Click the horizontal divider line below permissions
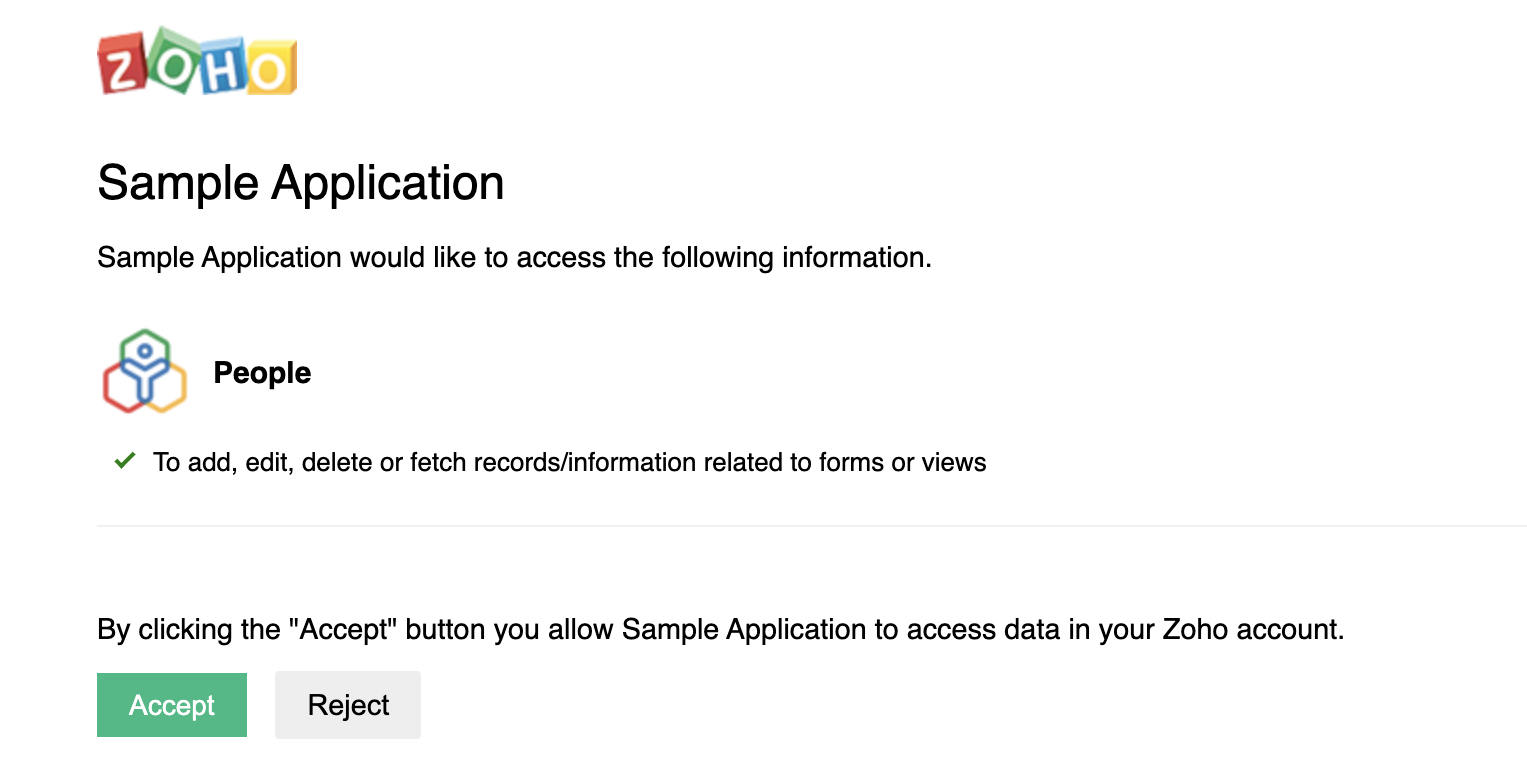The width and height of the screenshot is (1527, 783). pyautogui.click(x=800, y=525)
